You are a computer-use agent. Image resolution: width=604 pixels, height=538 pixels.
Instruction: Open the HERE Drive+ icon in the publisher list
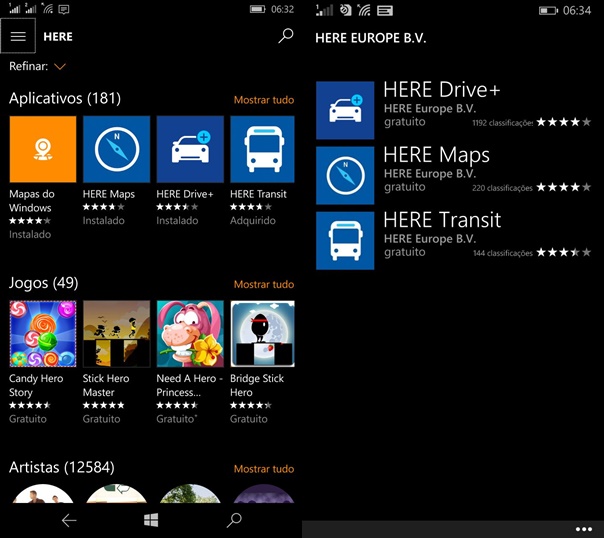[x=345, y=110]
